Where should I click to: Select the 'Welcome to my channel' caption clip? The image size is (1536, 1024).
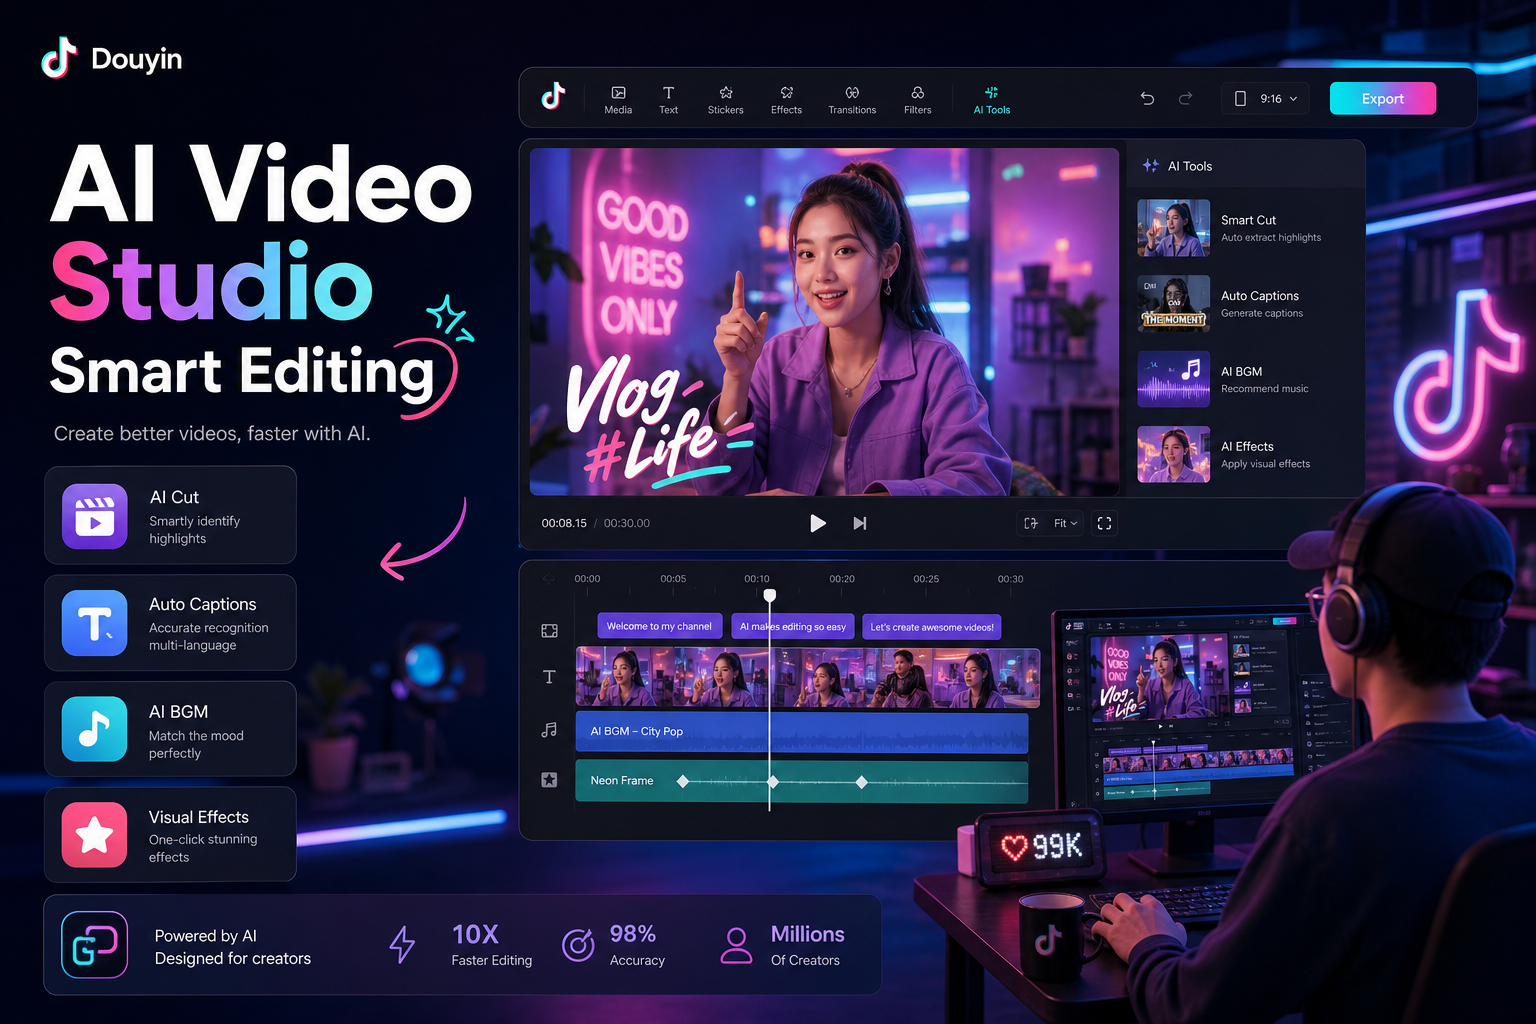coord(659,626)
